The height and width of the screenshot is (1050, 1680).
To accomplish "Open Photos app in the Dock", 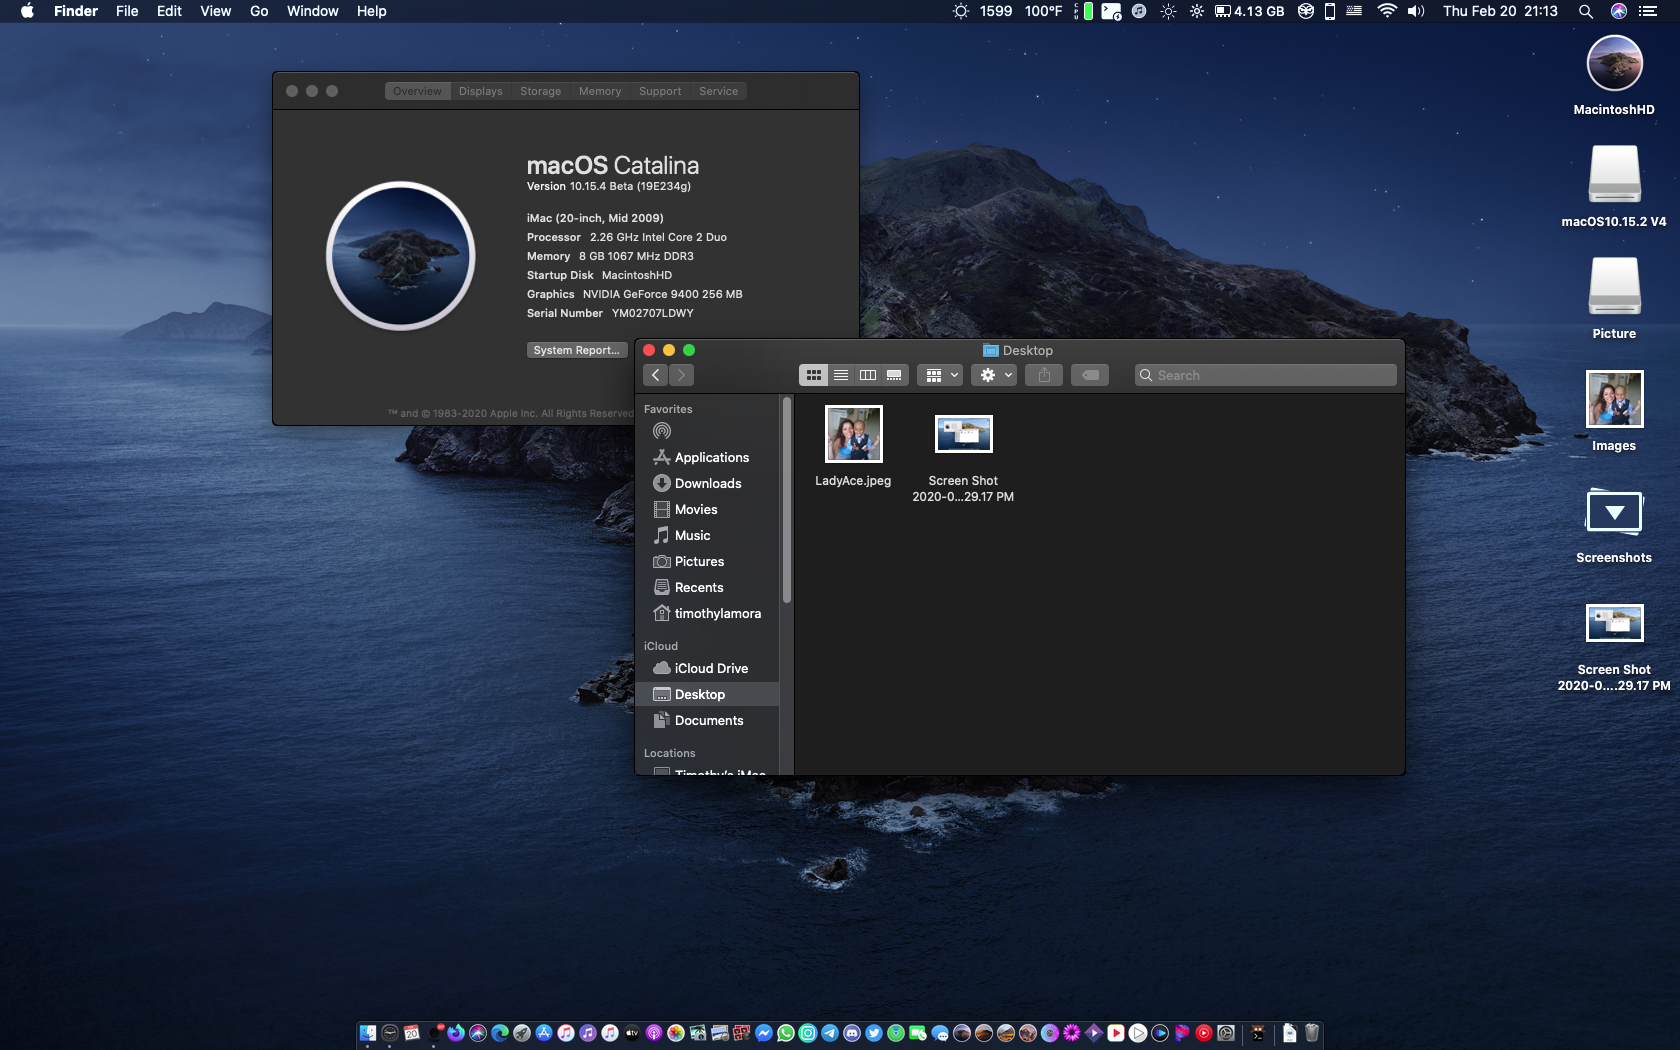I will point(675,1033).
